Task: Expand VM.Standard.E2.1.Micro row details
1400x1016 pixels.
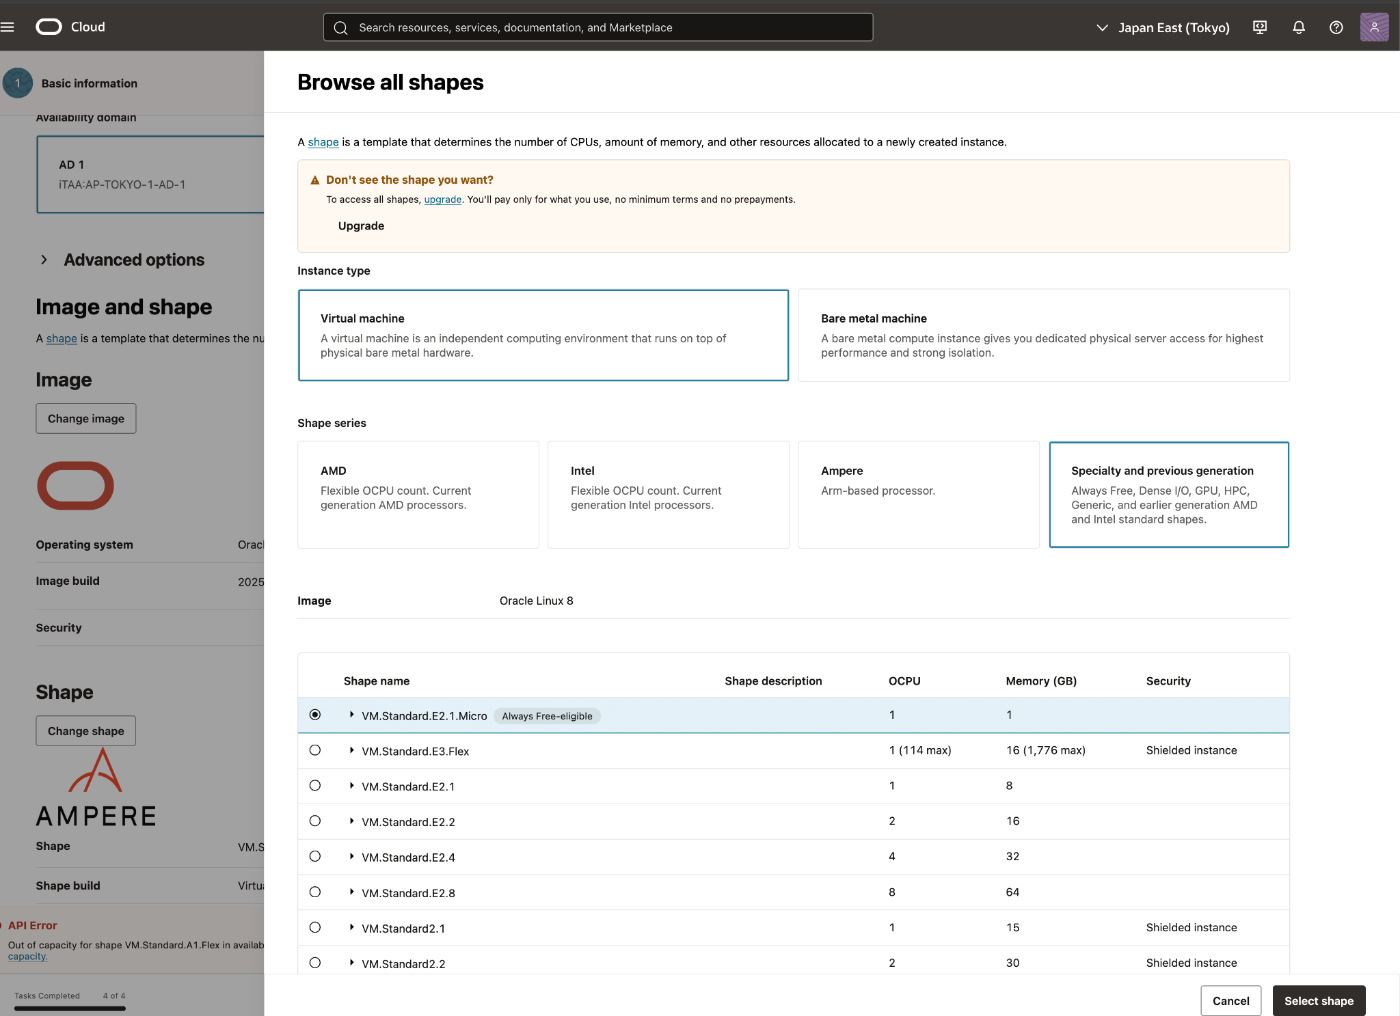Action: point(352,715)
